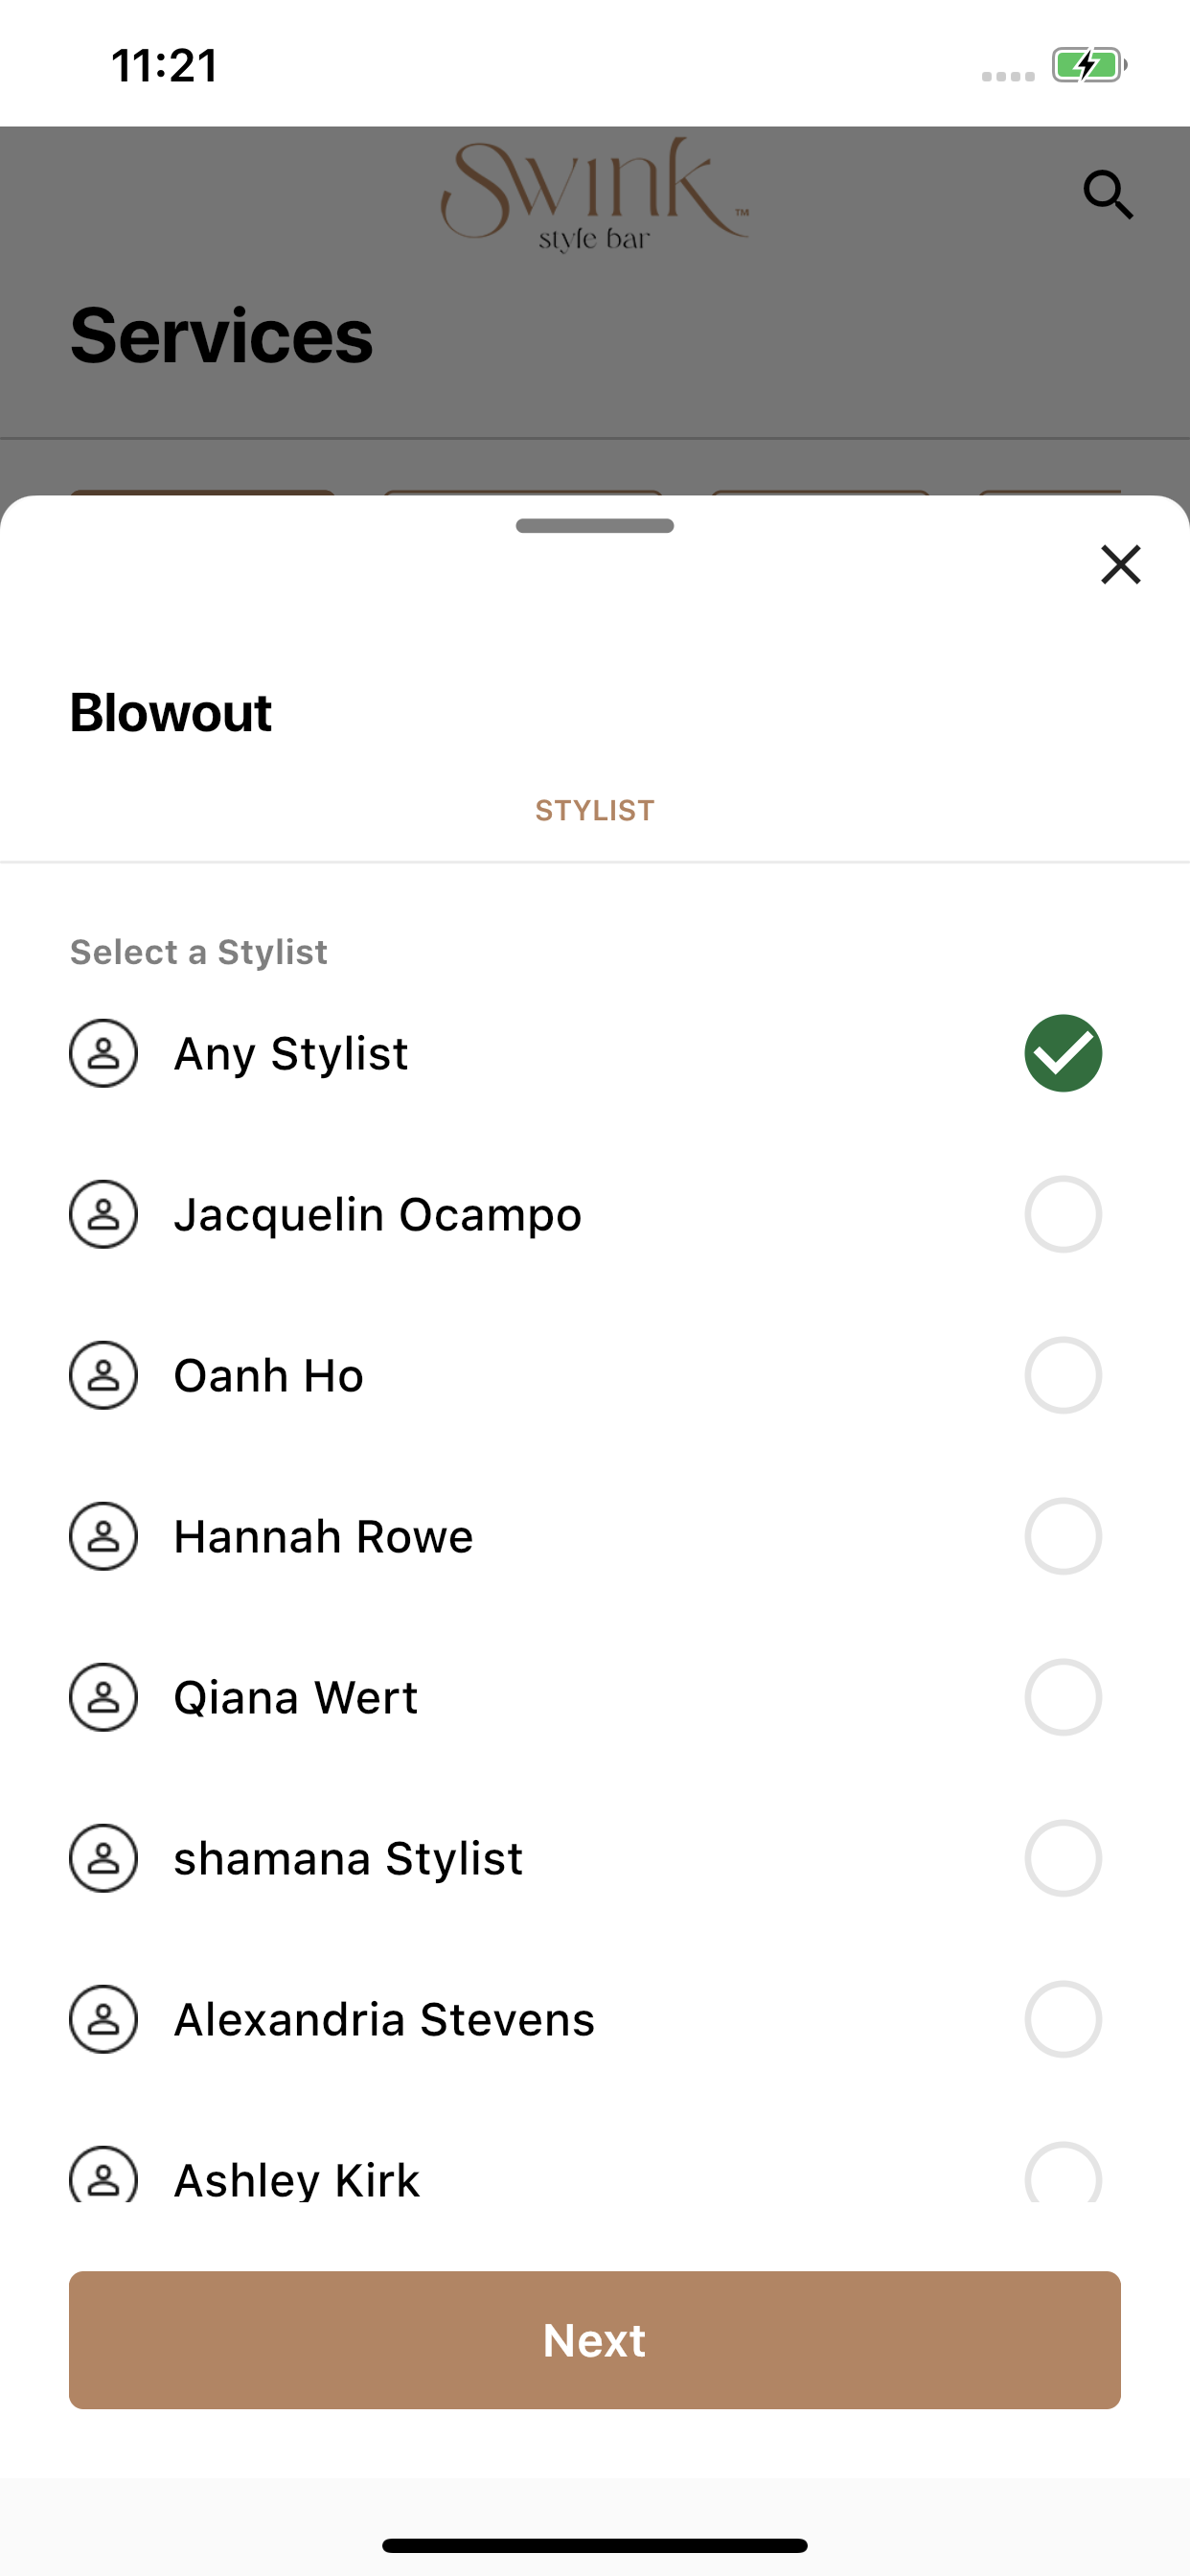
Task: Choose Hannah Rowe's radio button
Action: click(x=1063, y=1536)
